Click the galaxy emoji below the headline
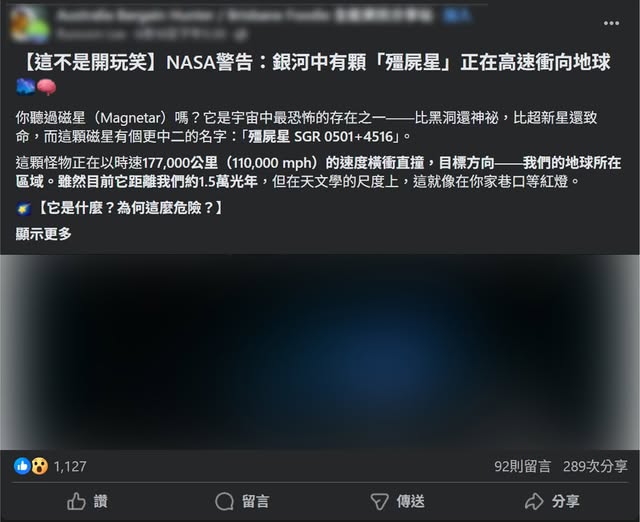Image resolution: width=640 pixels, height=522 pixels. click(x=26, y=87)
